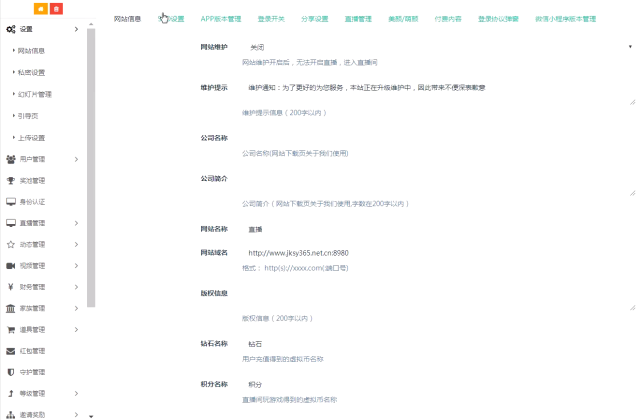This screenshot has width=641, height=420.
Task: Click the red trash icon button
Action: [56, 9]
